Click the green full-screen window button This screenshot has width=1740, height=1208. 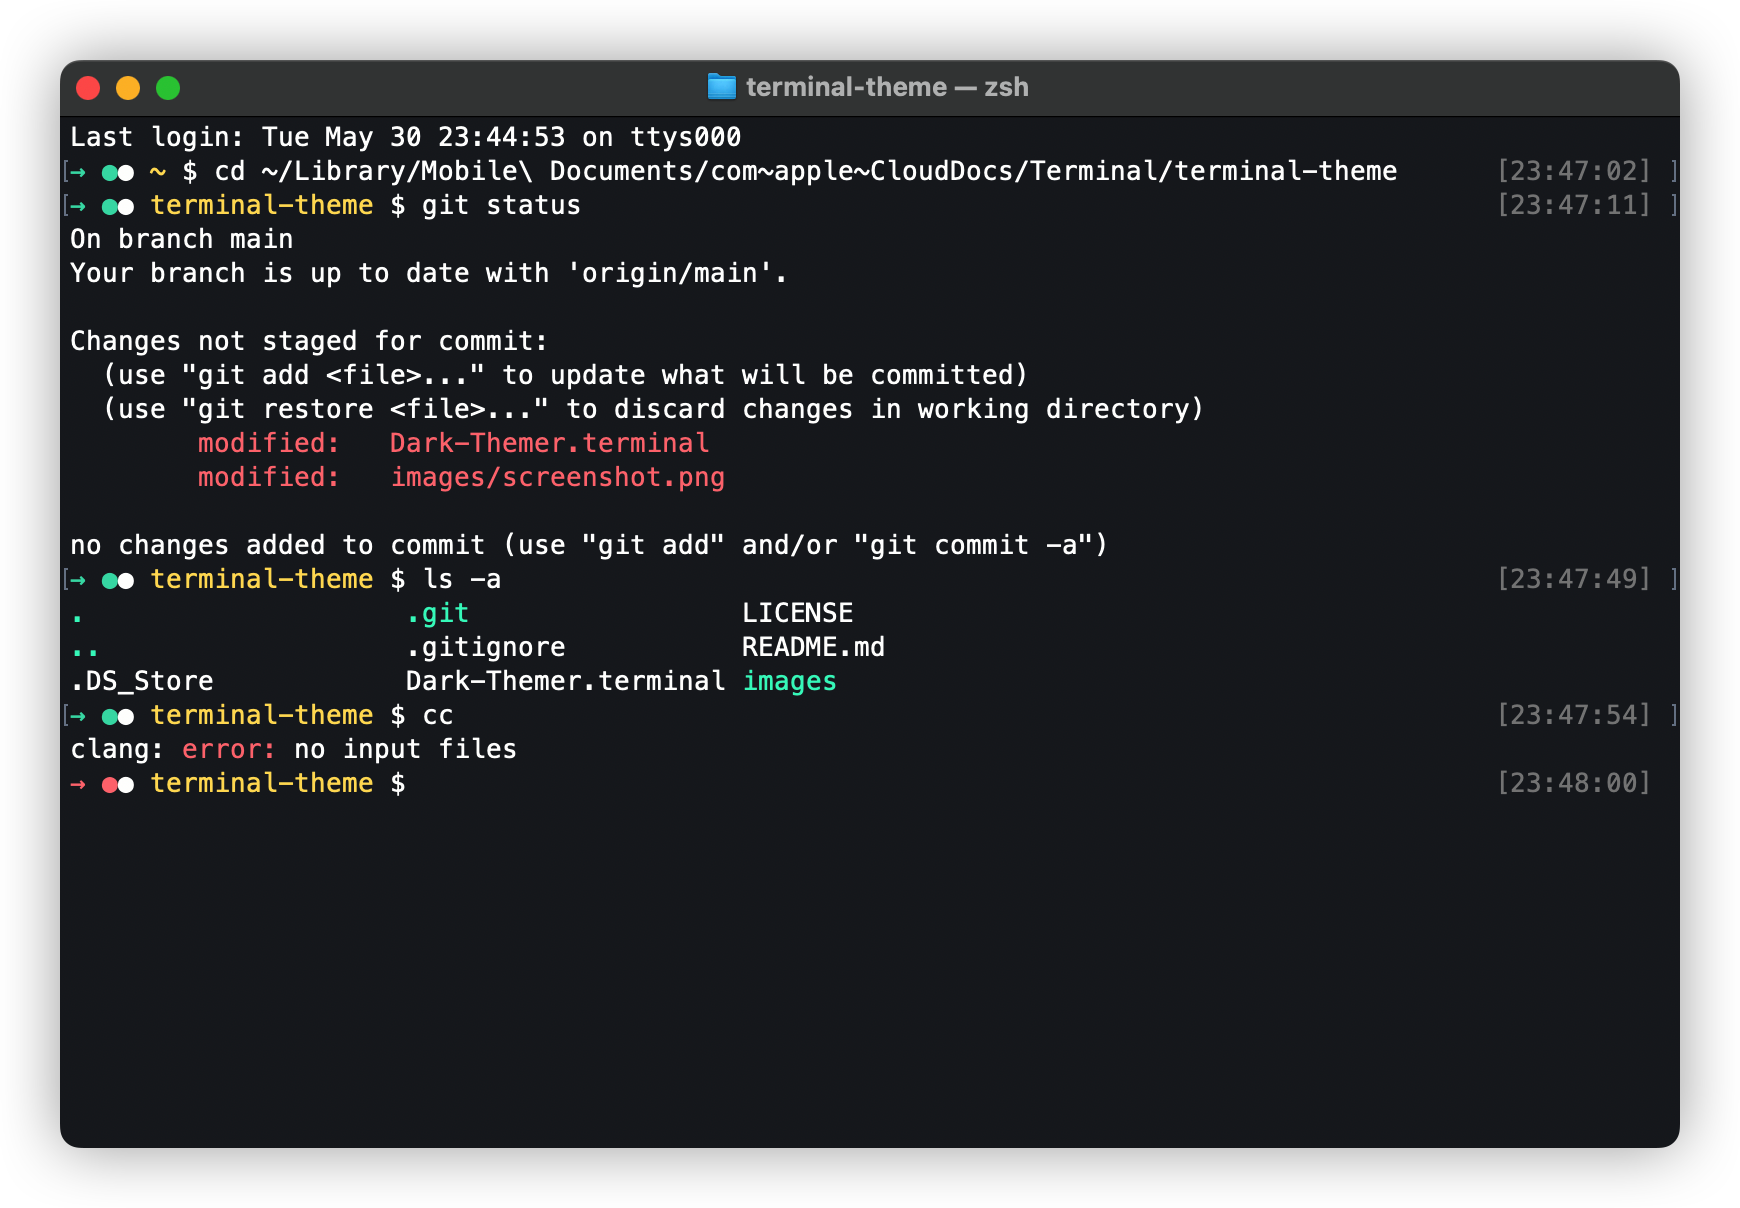click(168, 88)
